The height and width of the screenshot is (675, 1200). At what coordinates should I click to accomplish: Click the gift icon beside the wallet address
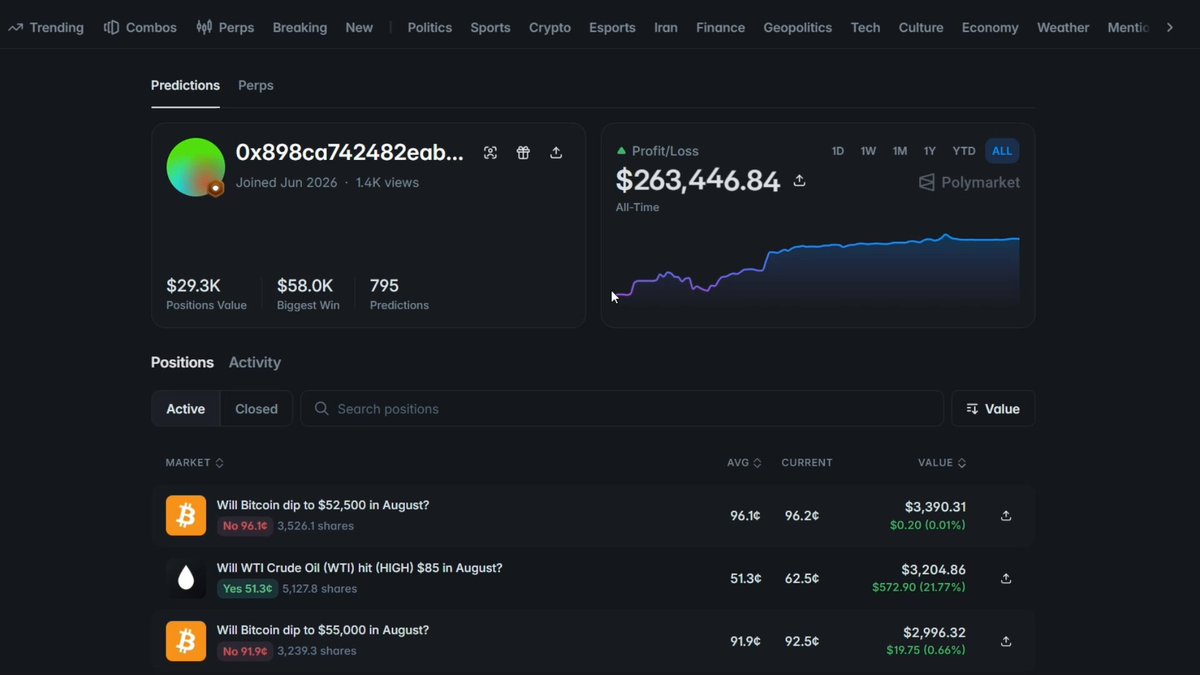[x=523, y=153]
